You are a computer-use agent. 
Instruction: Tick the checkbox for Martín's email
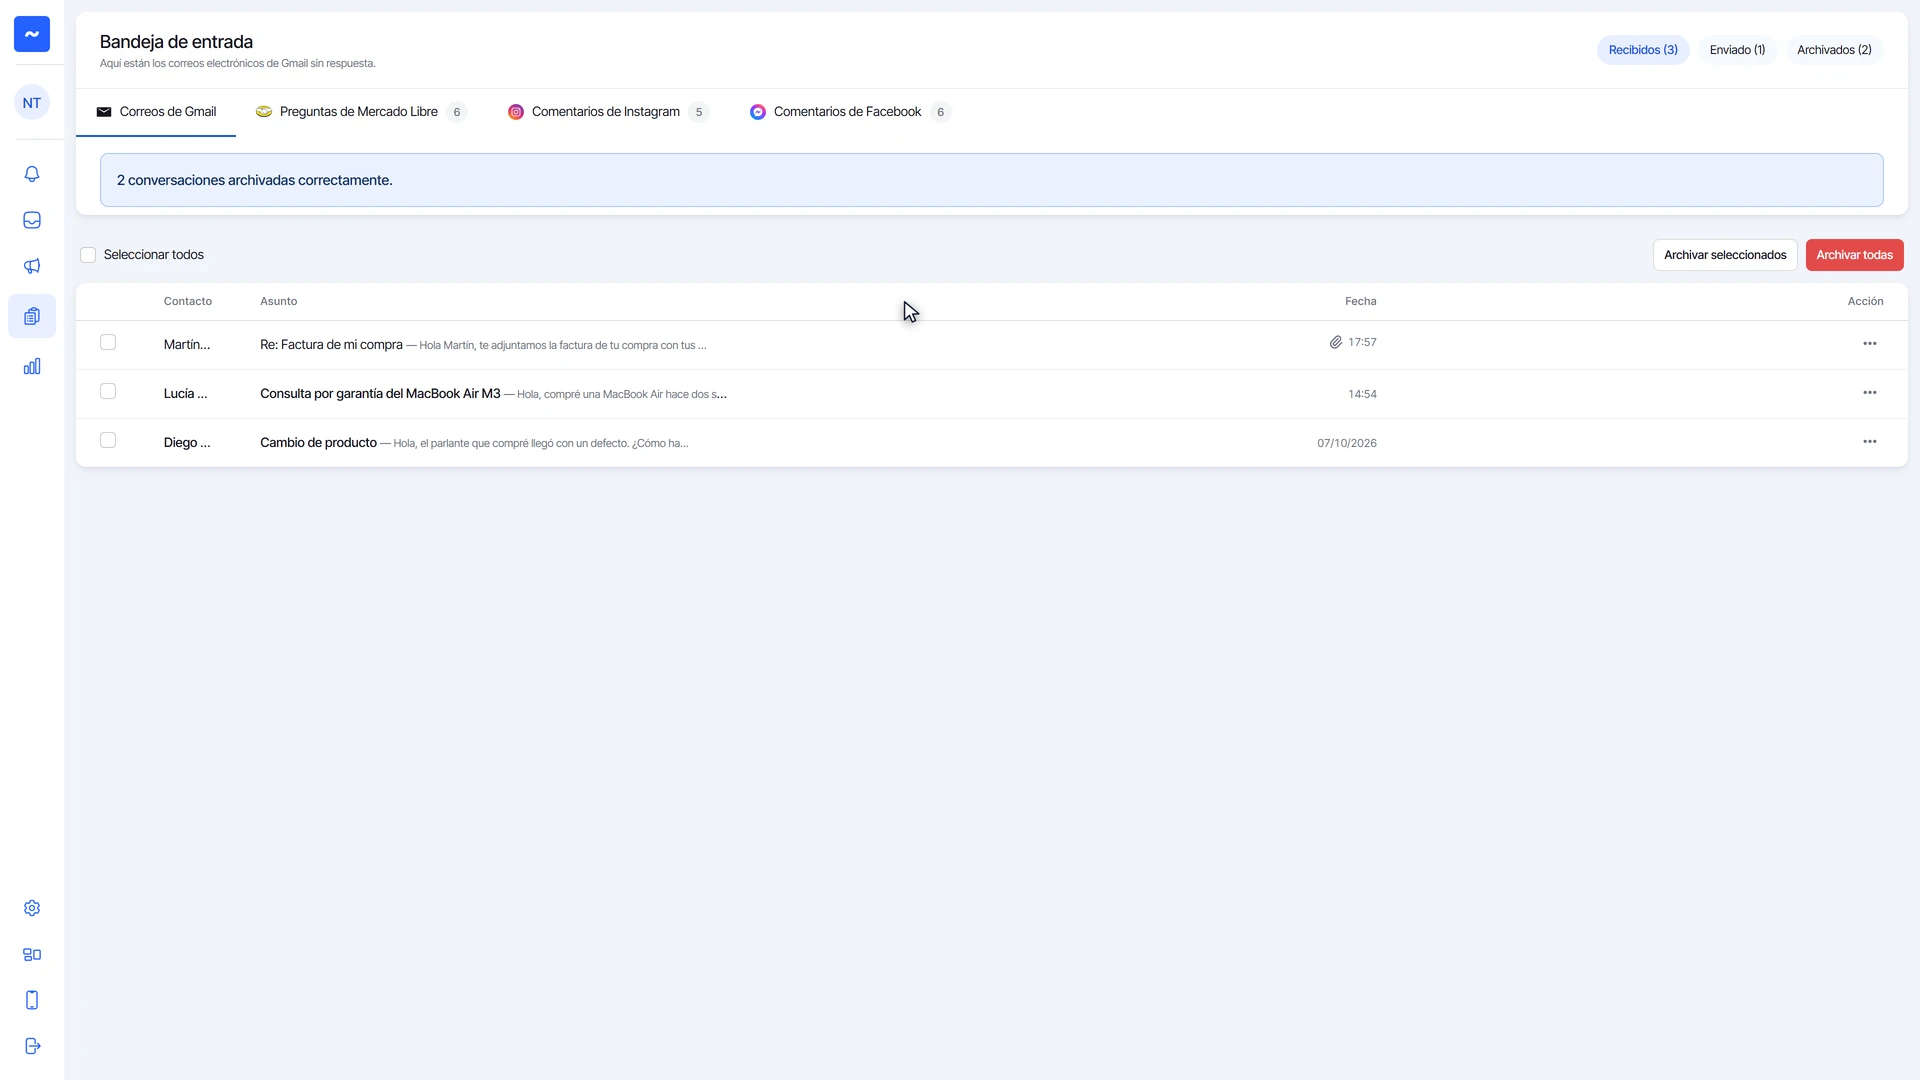108,342
